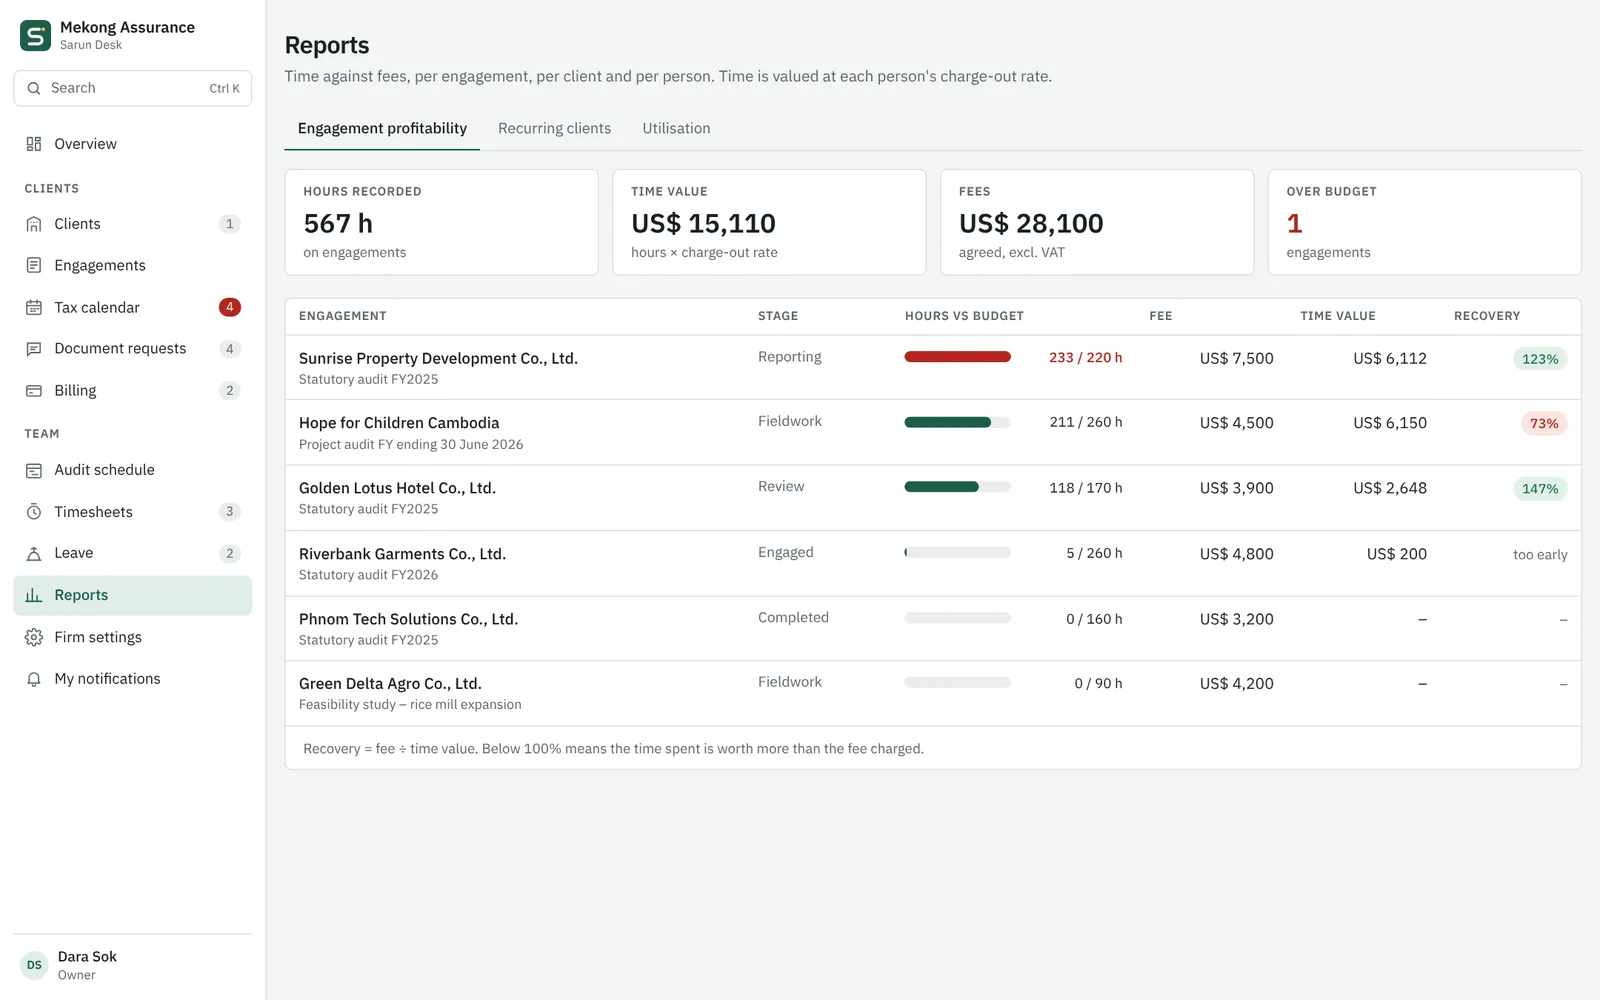1600x1000 pixels.
Task: Switch to the Utilisation tab
Action: click(676, 128)
